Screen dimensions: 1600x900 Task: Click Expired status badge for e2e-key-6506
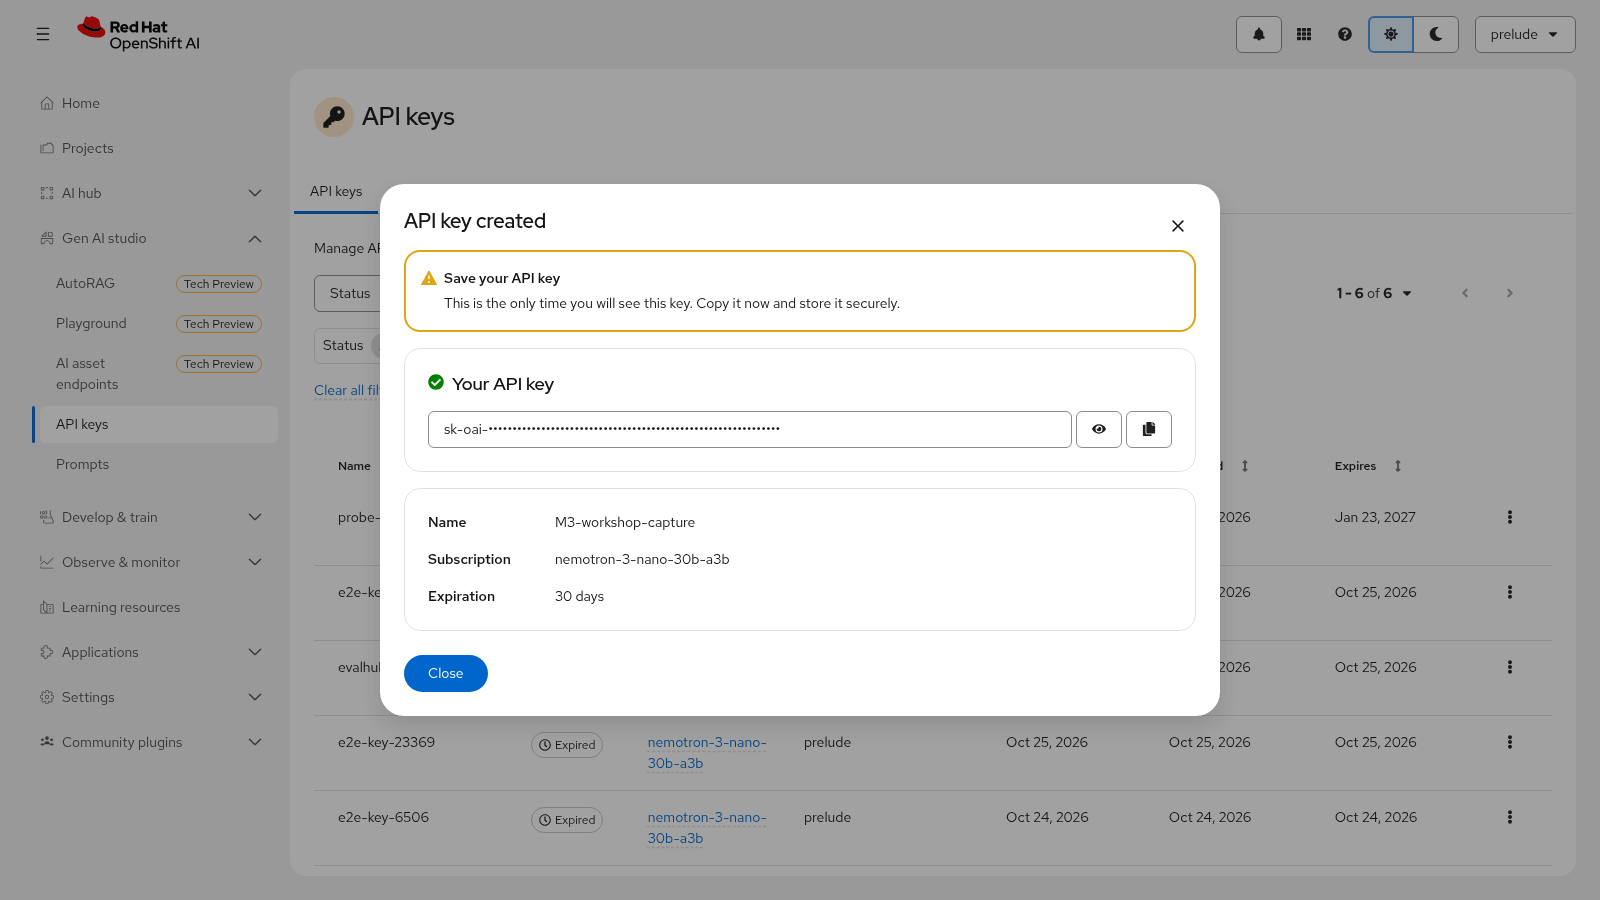[x=567, y=820]
